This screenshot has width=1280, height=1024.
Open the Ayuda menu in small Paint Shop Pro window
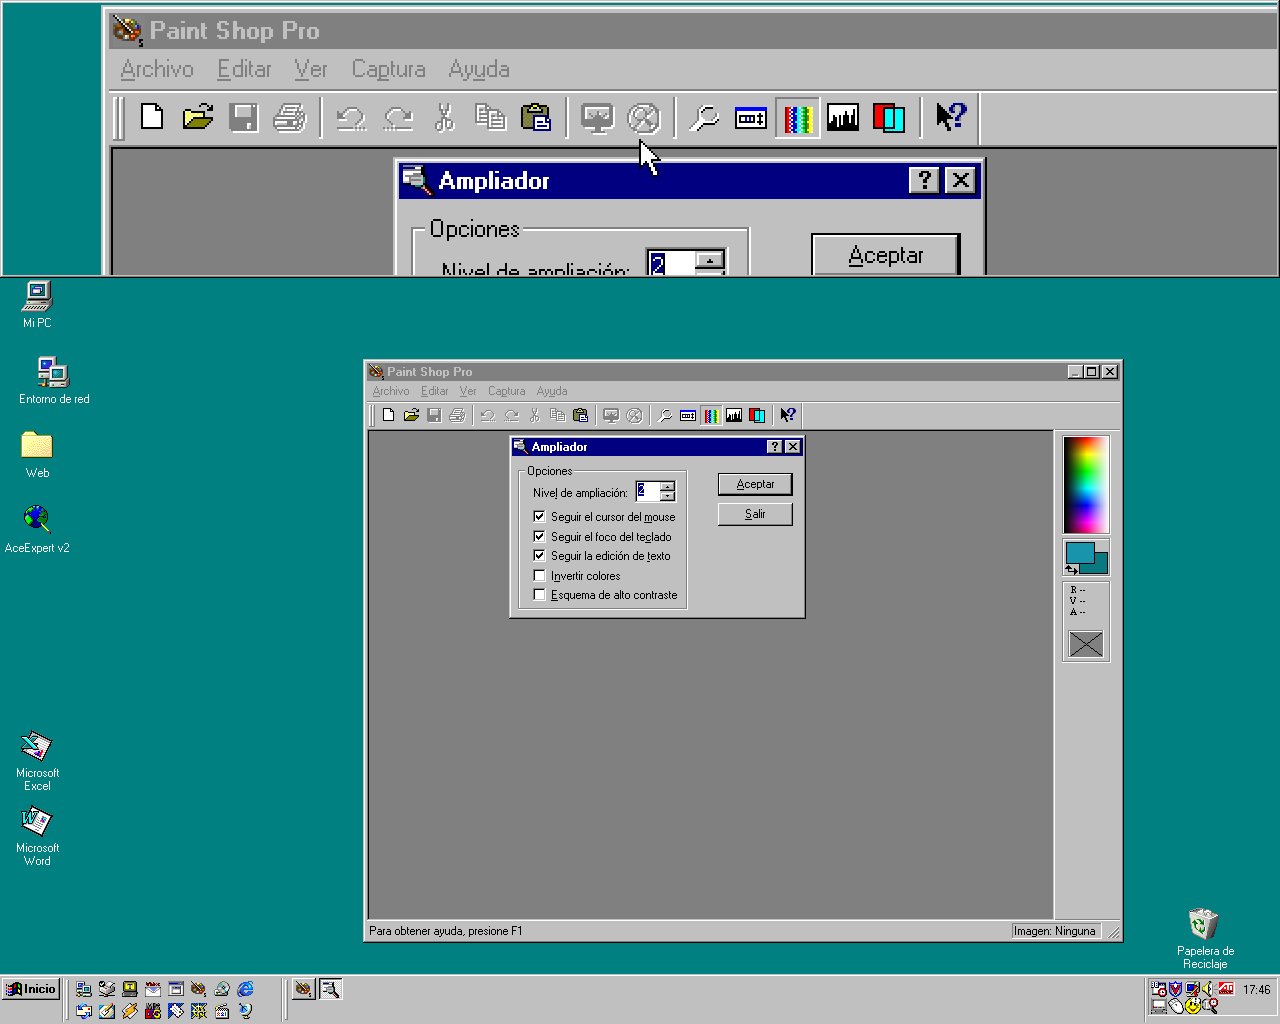pyautogui.click(x=552, y=391)
